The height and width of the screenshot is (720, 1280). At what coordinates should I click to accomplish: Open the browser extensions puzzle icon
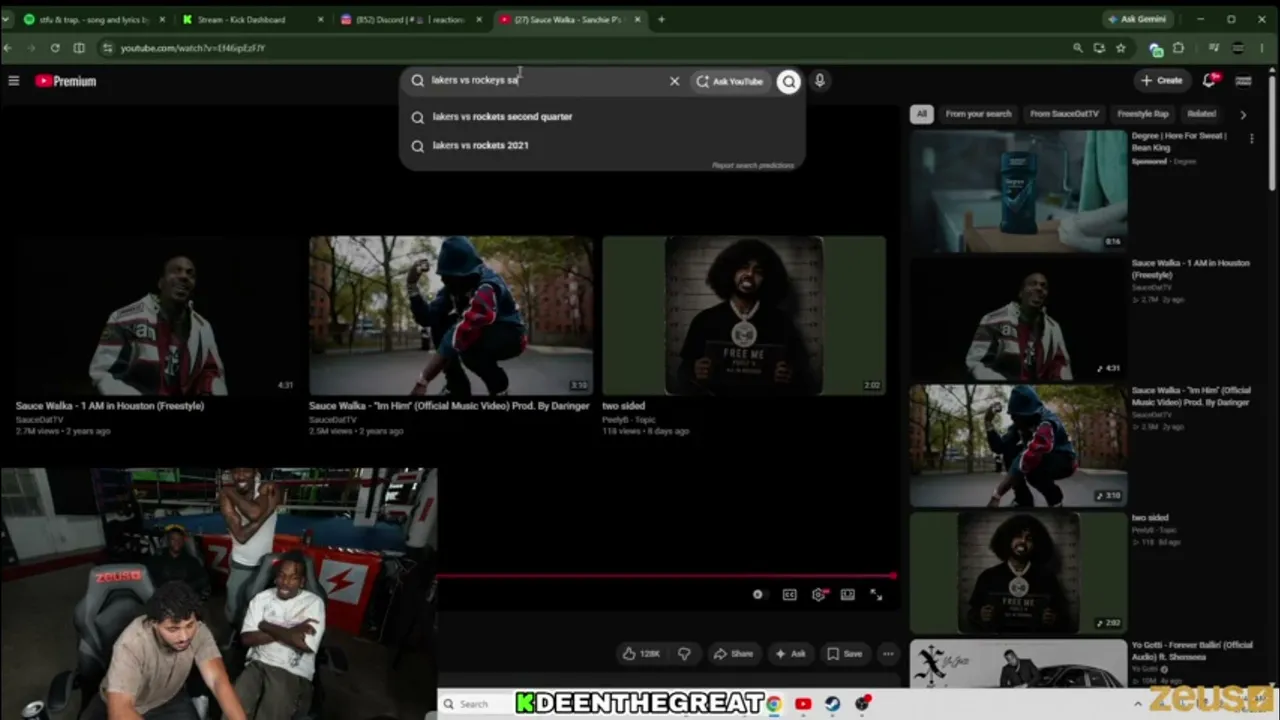(1179, 48)
